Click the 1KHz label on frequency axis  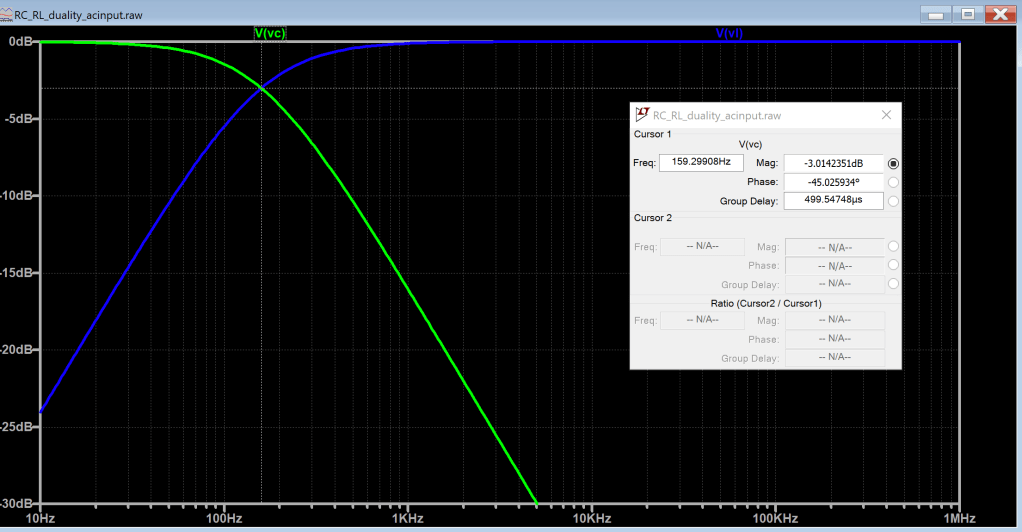pyautogui.click(x=406, y=518)
